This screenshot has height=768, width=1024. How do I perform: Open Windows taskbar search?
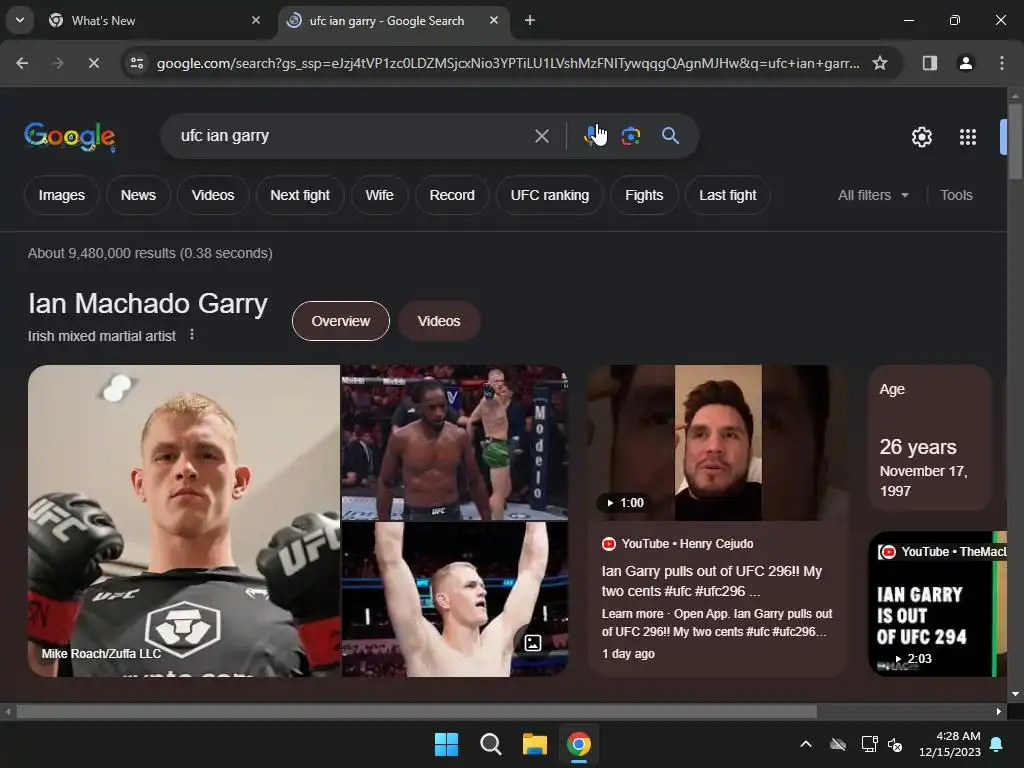(x=490, y=744)
